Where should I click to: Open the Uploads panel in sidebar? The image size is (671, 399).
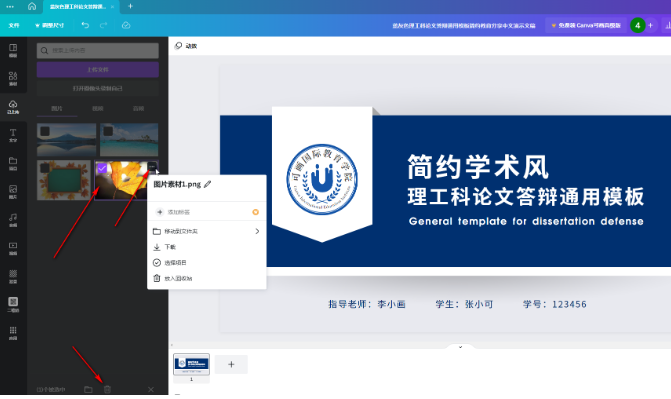point(13,107)
